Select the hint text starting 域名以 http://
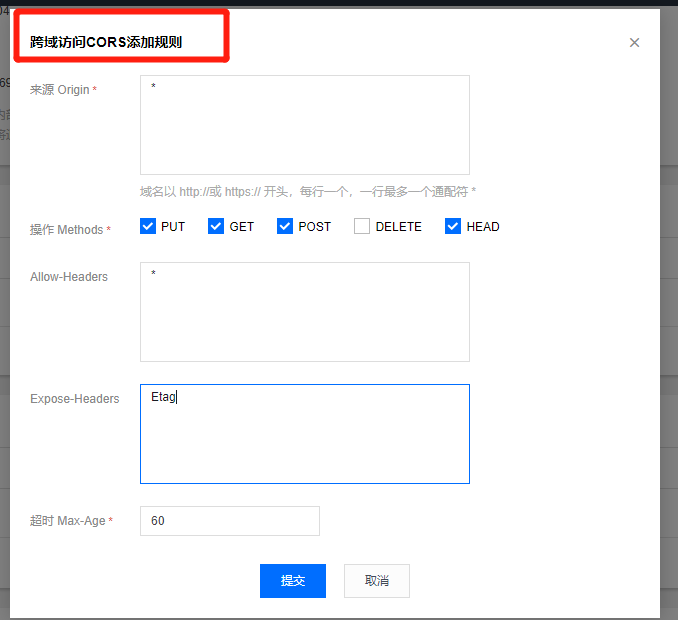678x620 pixels. 308,192
